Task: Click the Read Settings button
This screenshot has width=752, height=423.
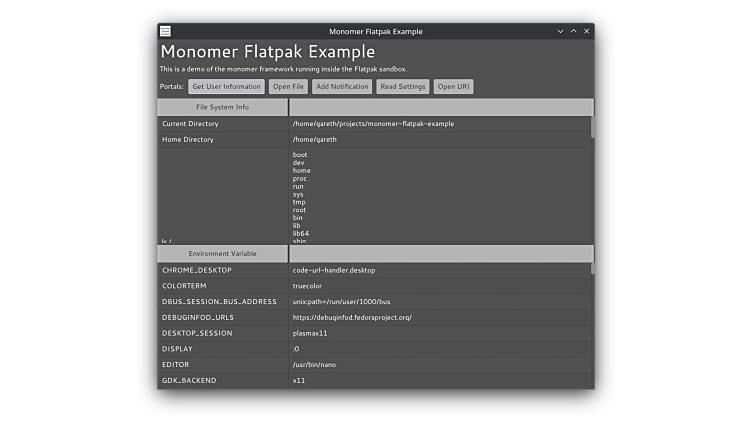Action: [x=403, y=86]
